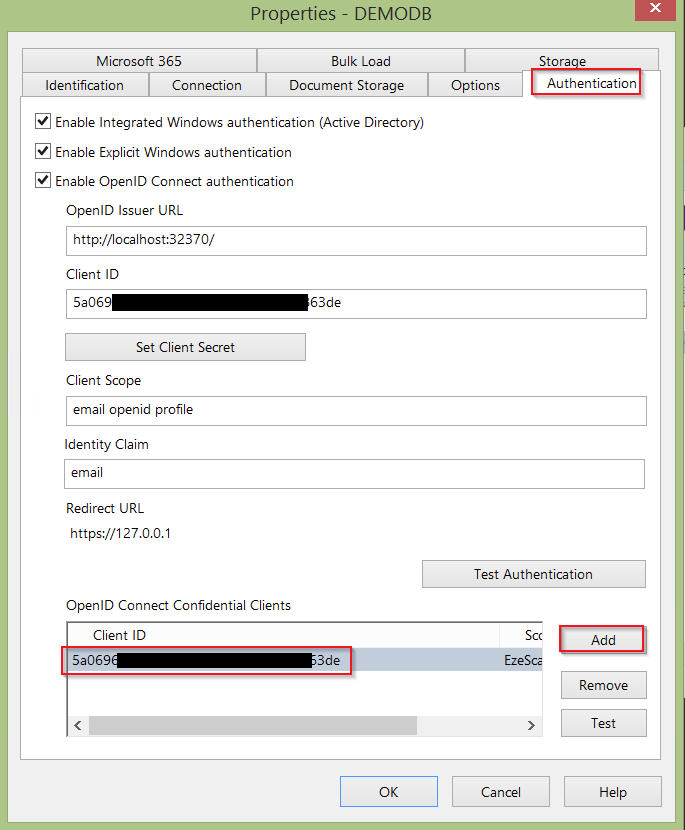
Task: Go to the Identification tab
Action: (x=85, y=85)
